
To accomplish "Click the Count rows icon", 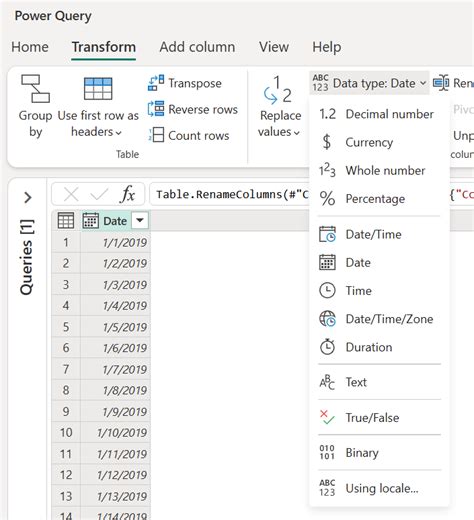I will tap(156, 135).
